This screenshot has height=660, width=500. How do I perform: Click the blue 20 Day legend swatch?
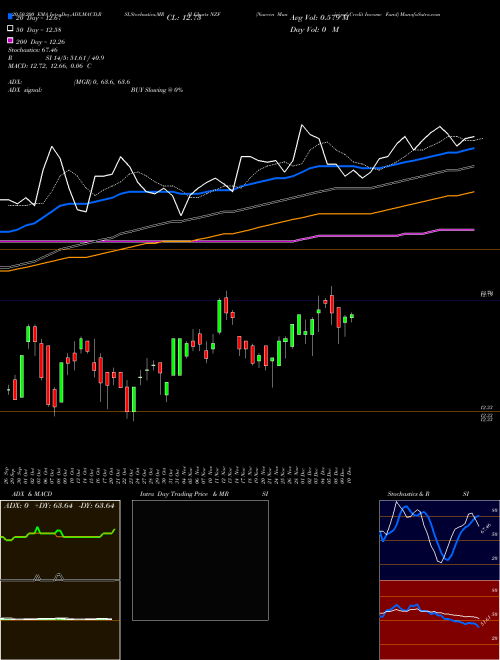tap(10, 17)
